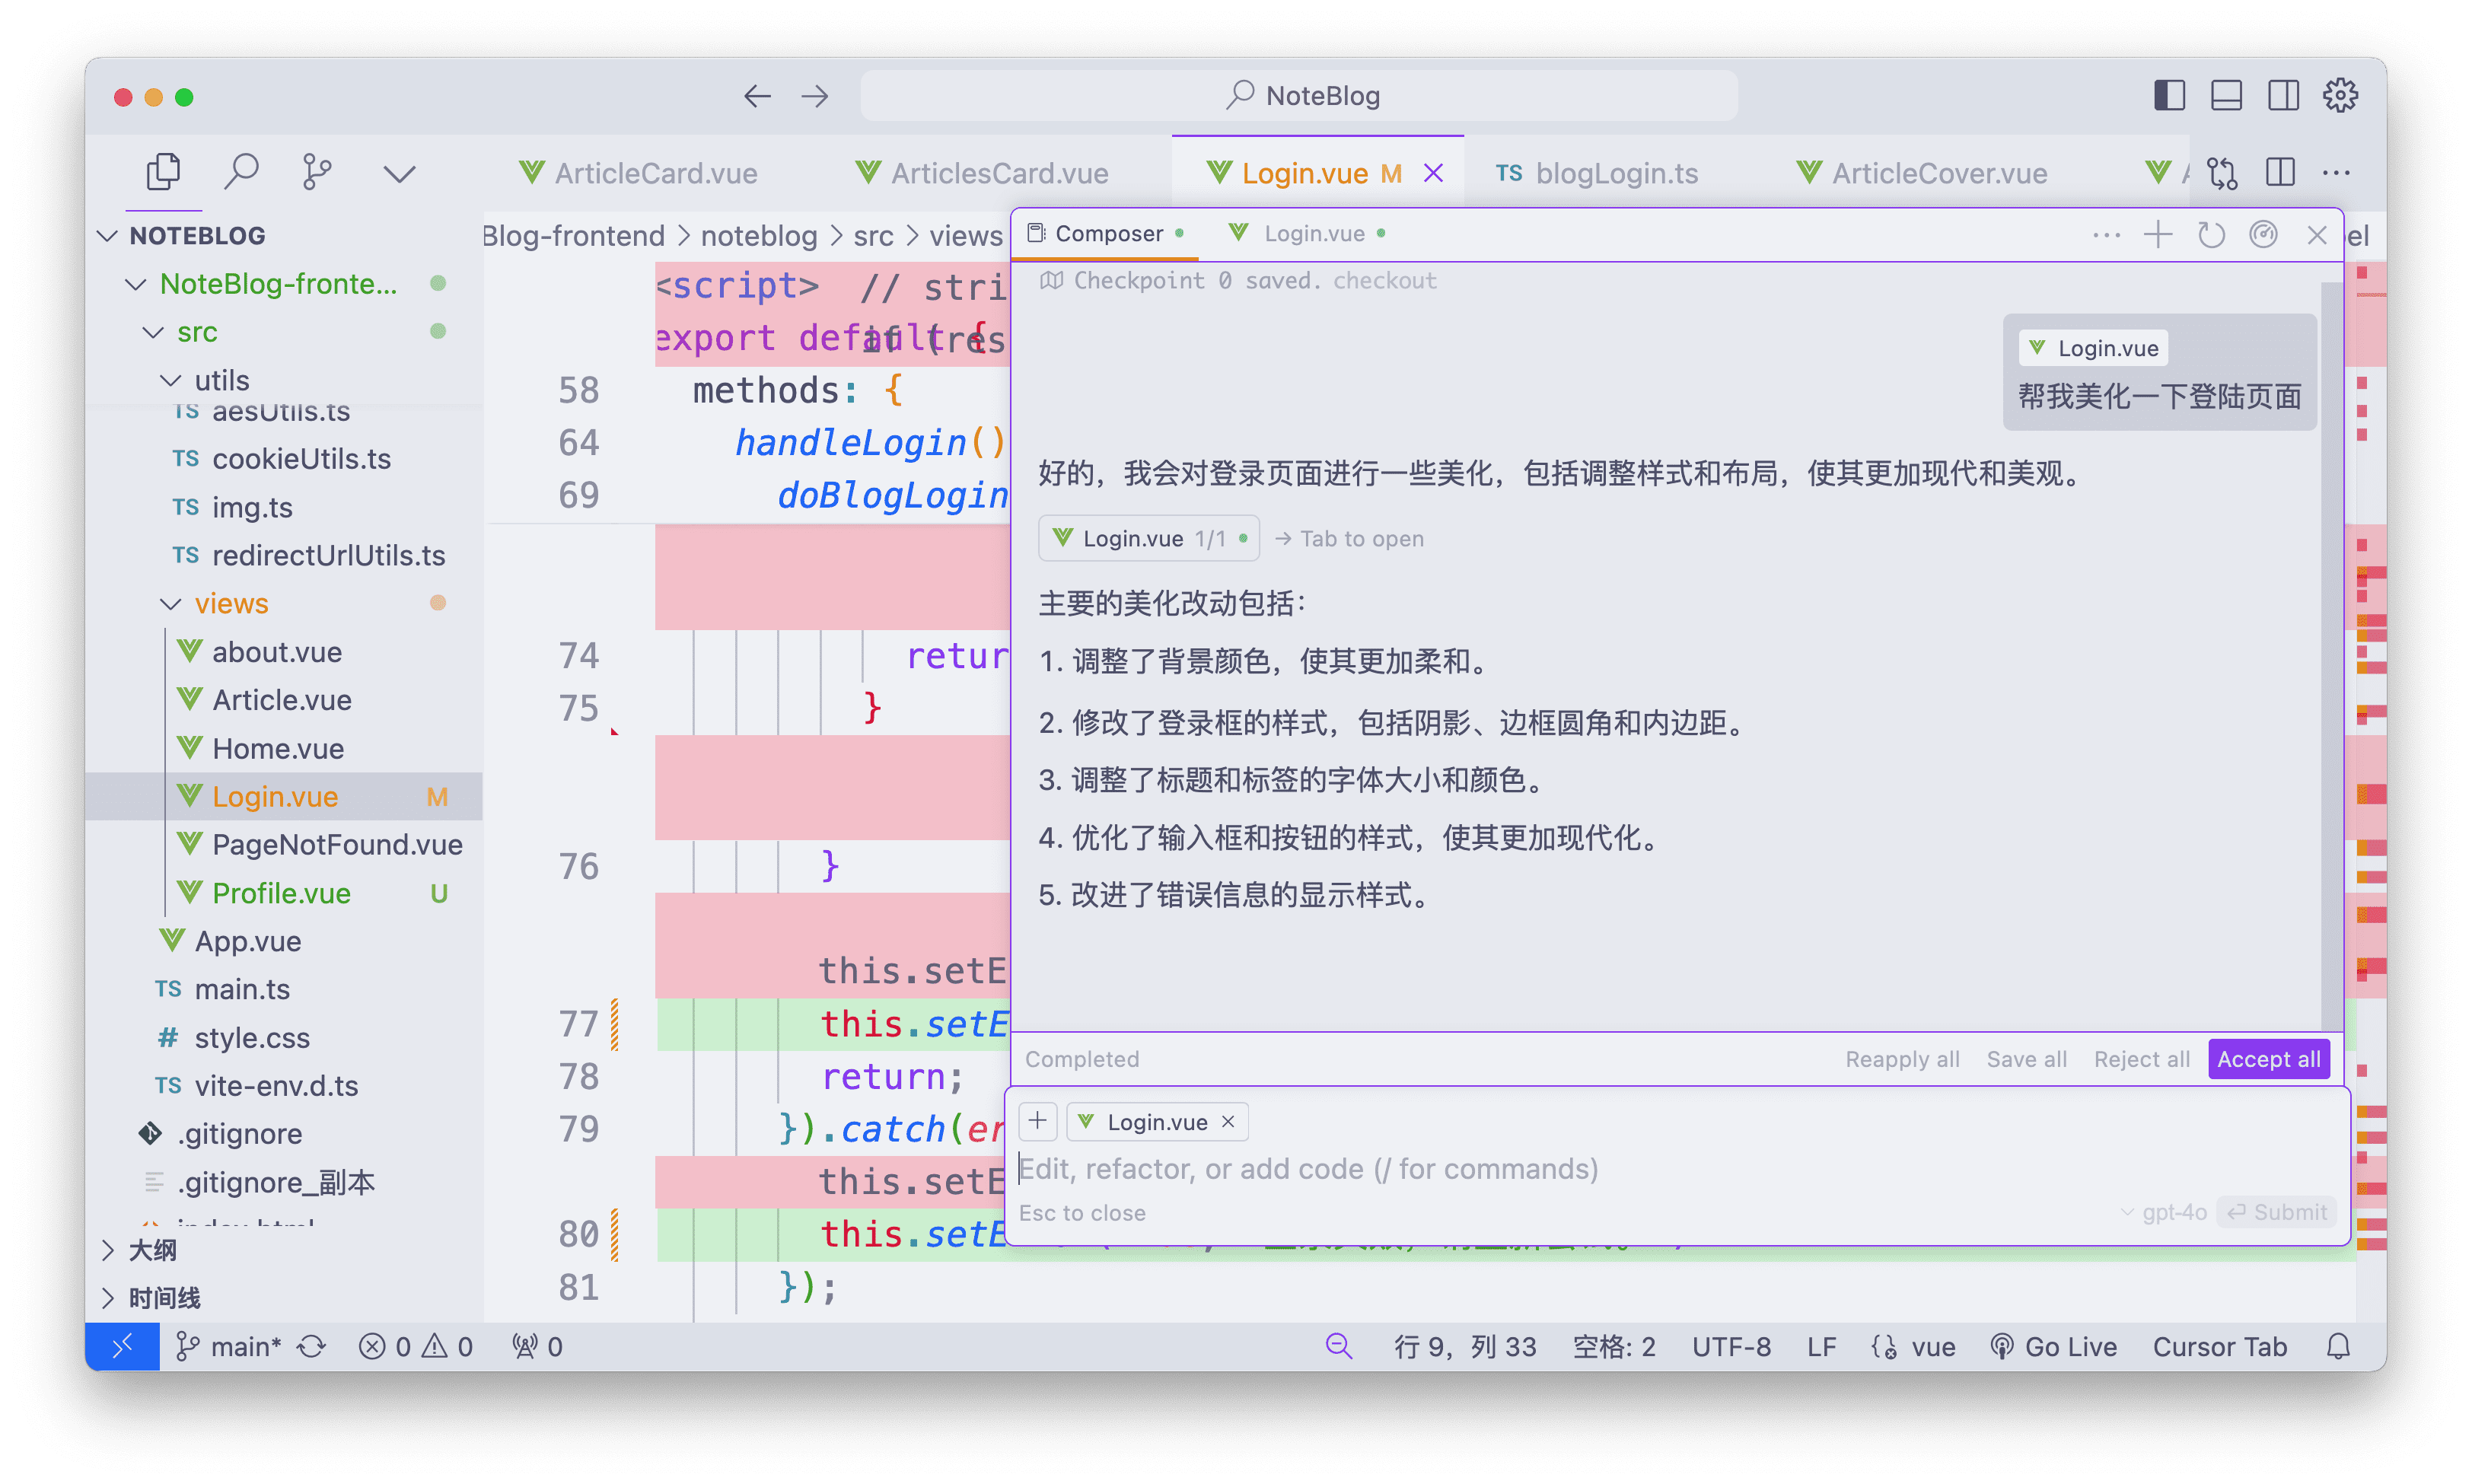The height and width of the screenshot is (1484, 2472).
Task: Open the Search view icon in sidebar
Action: [x=241, y=172]
